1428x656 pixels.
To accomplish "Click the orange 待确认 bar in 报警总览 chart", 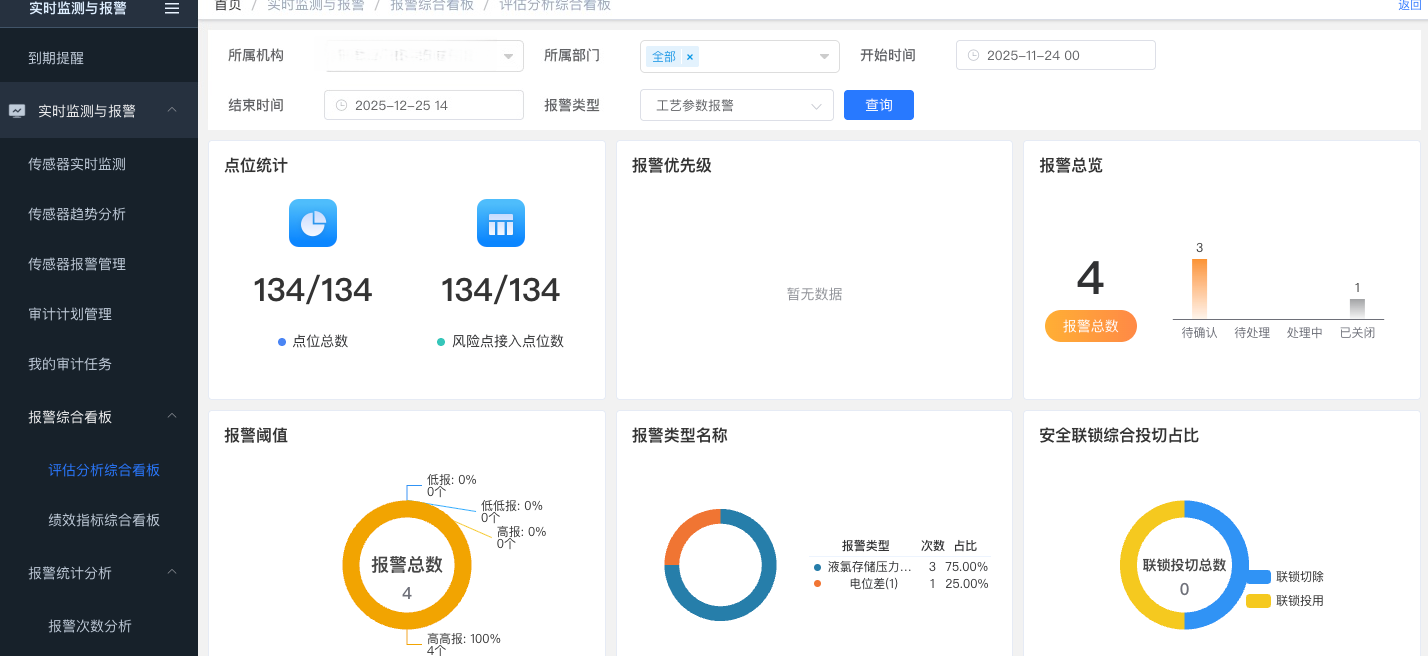I will [x=1199, y=289].
